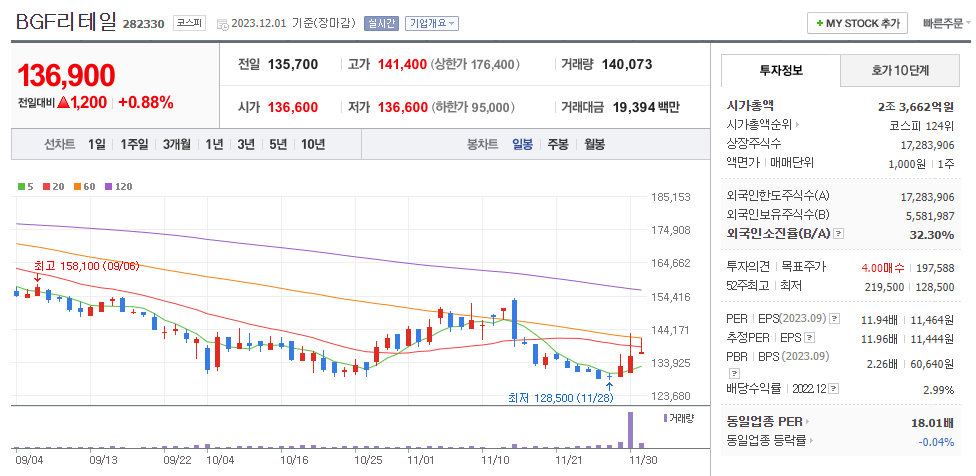Click 거래대금 value 19,394 백만
Viewport: 976px width, 476px height.
646,107
